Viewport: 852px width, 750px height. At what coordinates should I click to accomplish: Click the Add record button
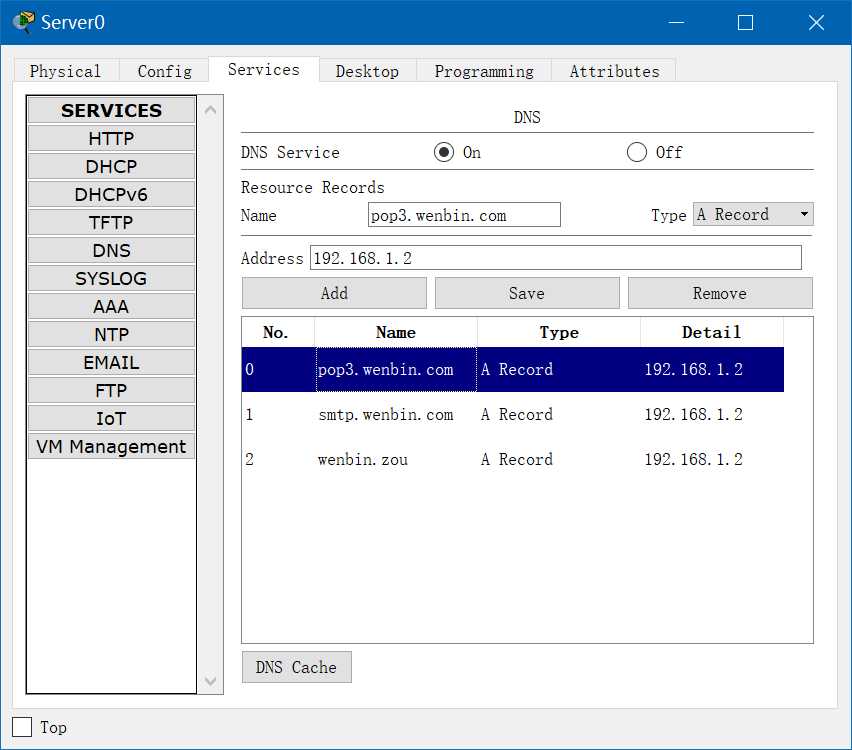[x=334, y=293]
